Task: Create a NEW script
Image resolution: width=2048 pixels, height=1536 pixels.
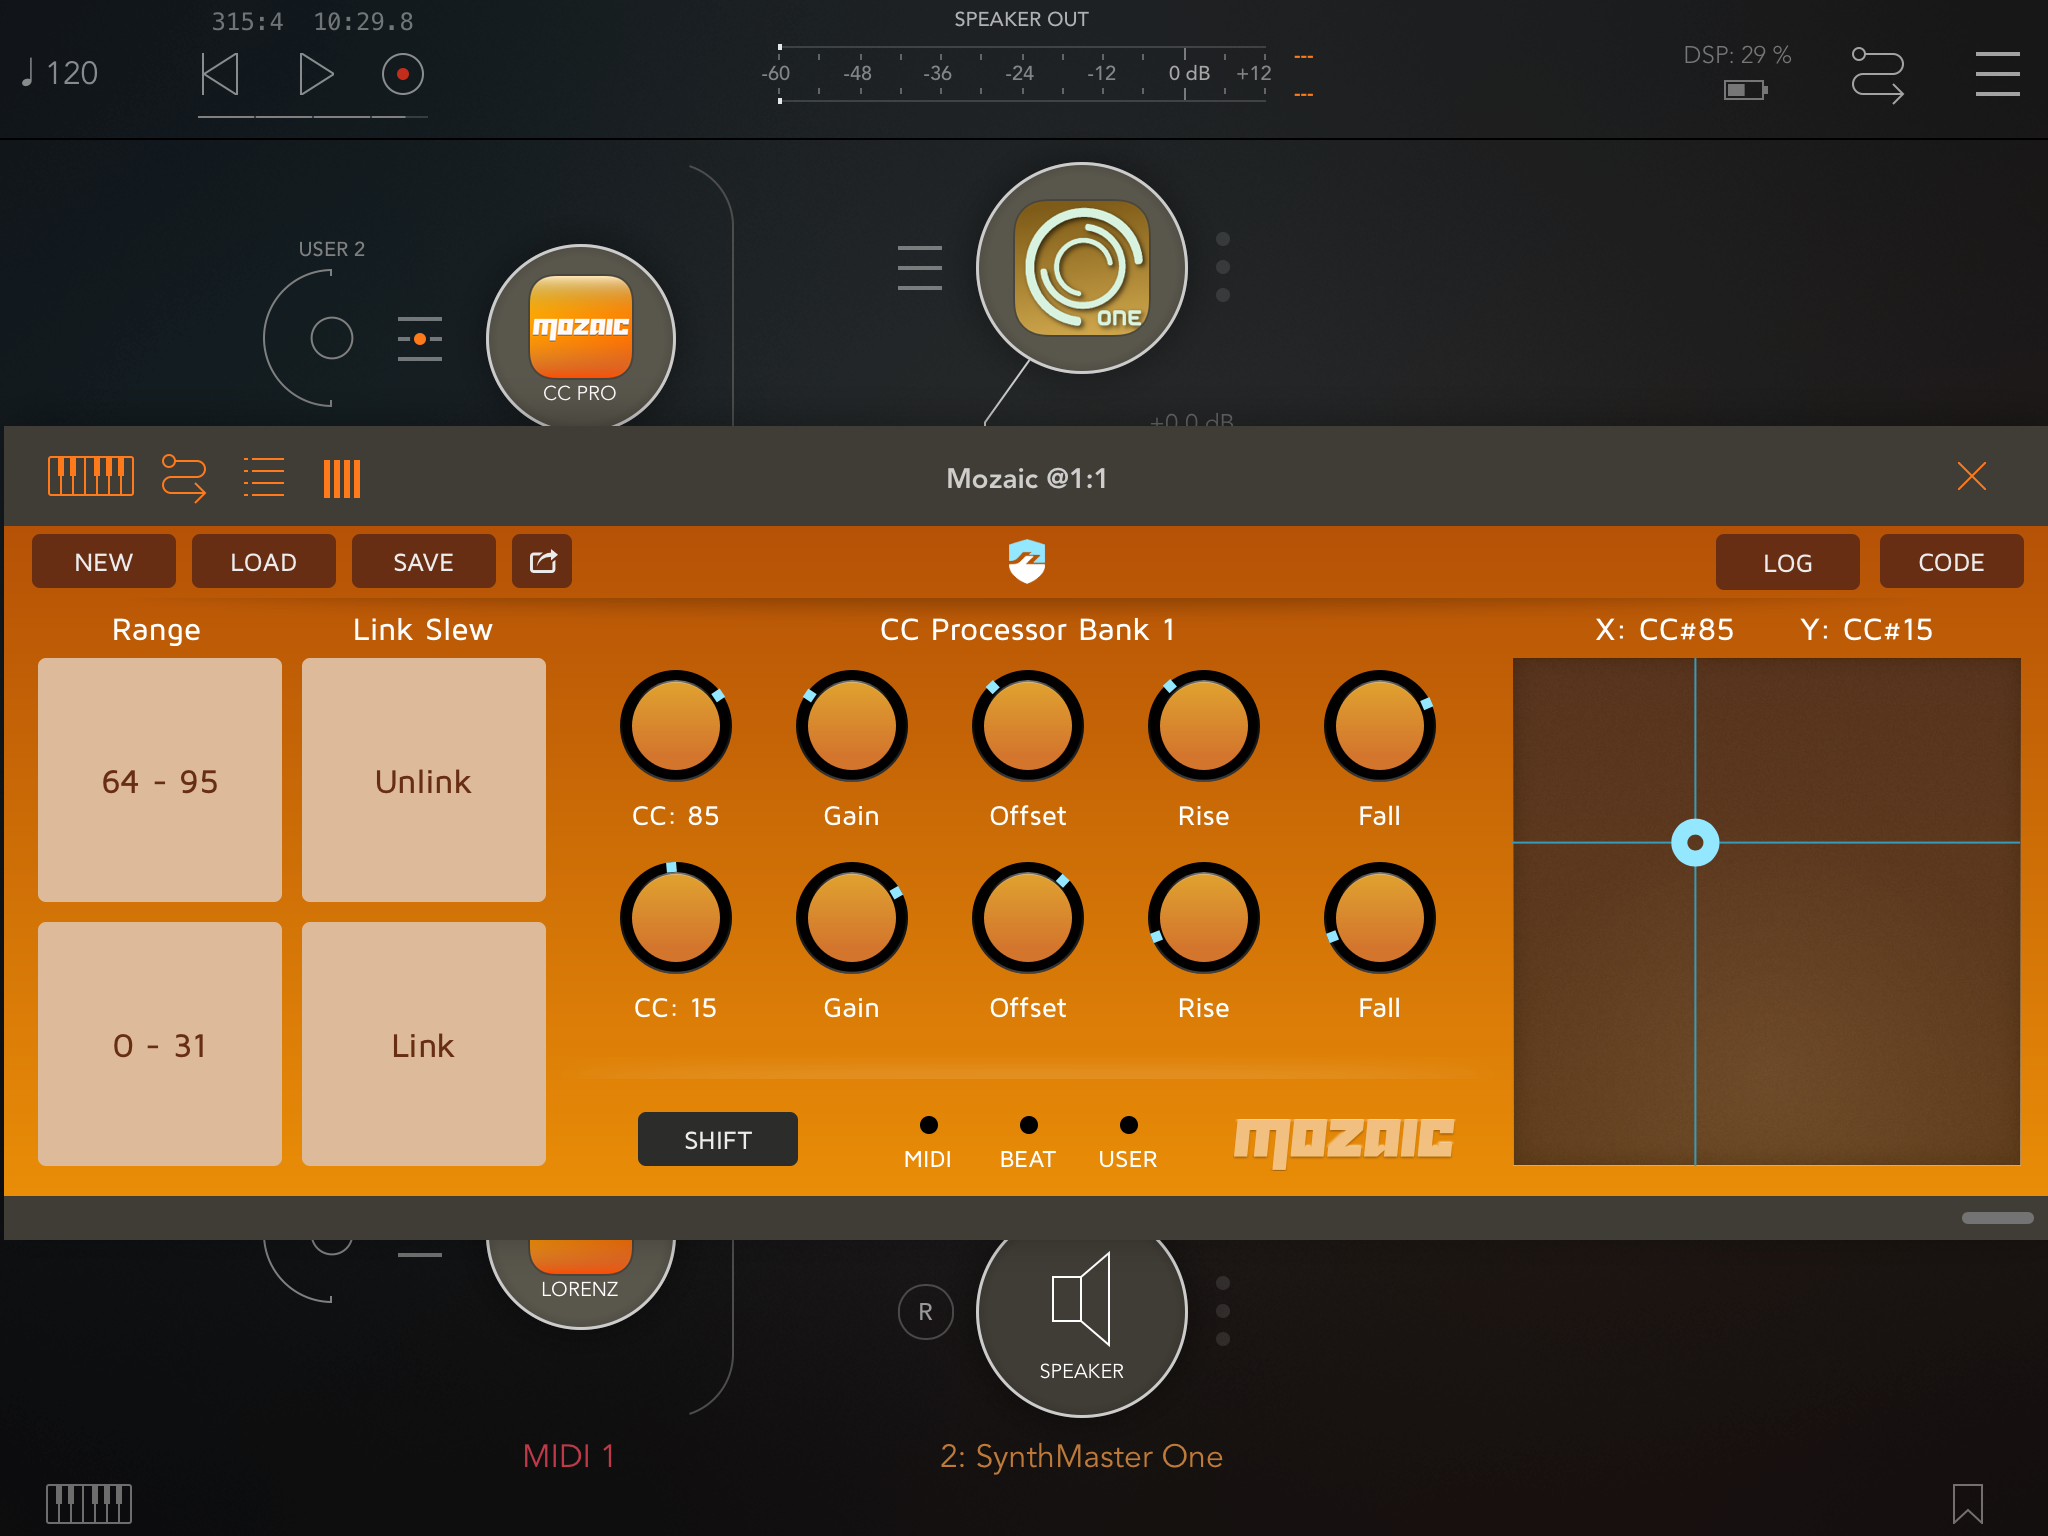Action: (104, 561)
